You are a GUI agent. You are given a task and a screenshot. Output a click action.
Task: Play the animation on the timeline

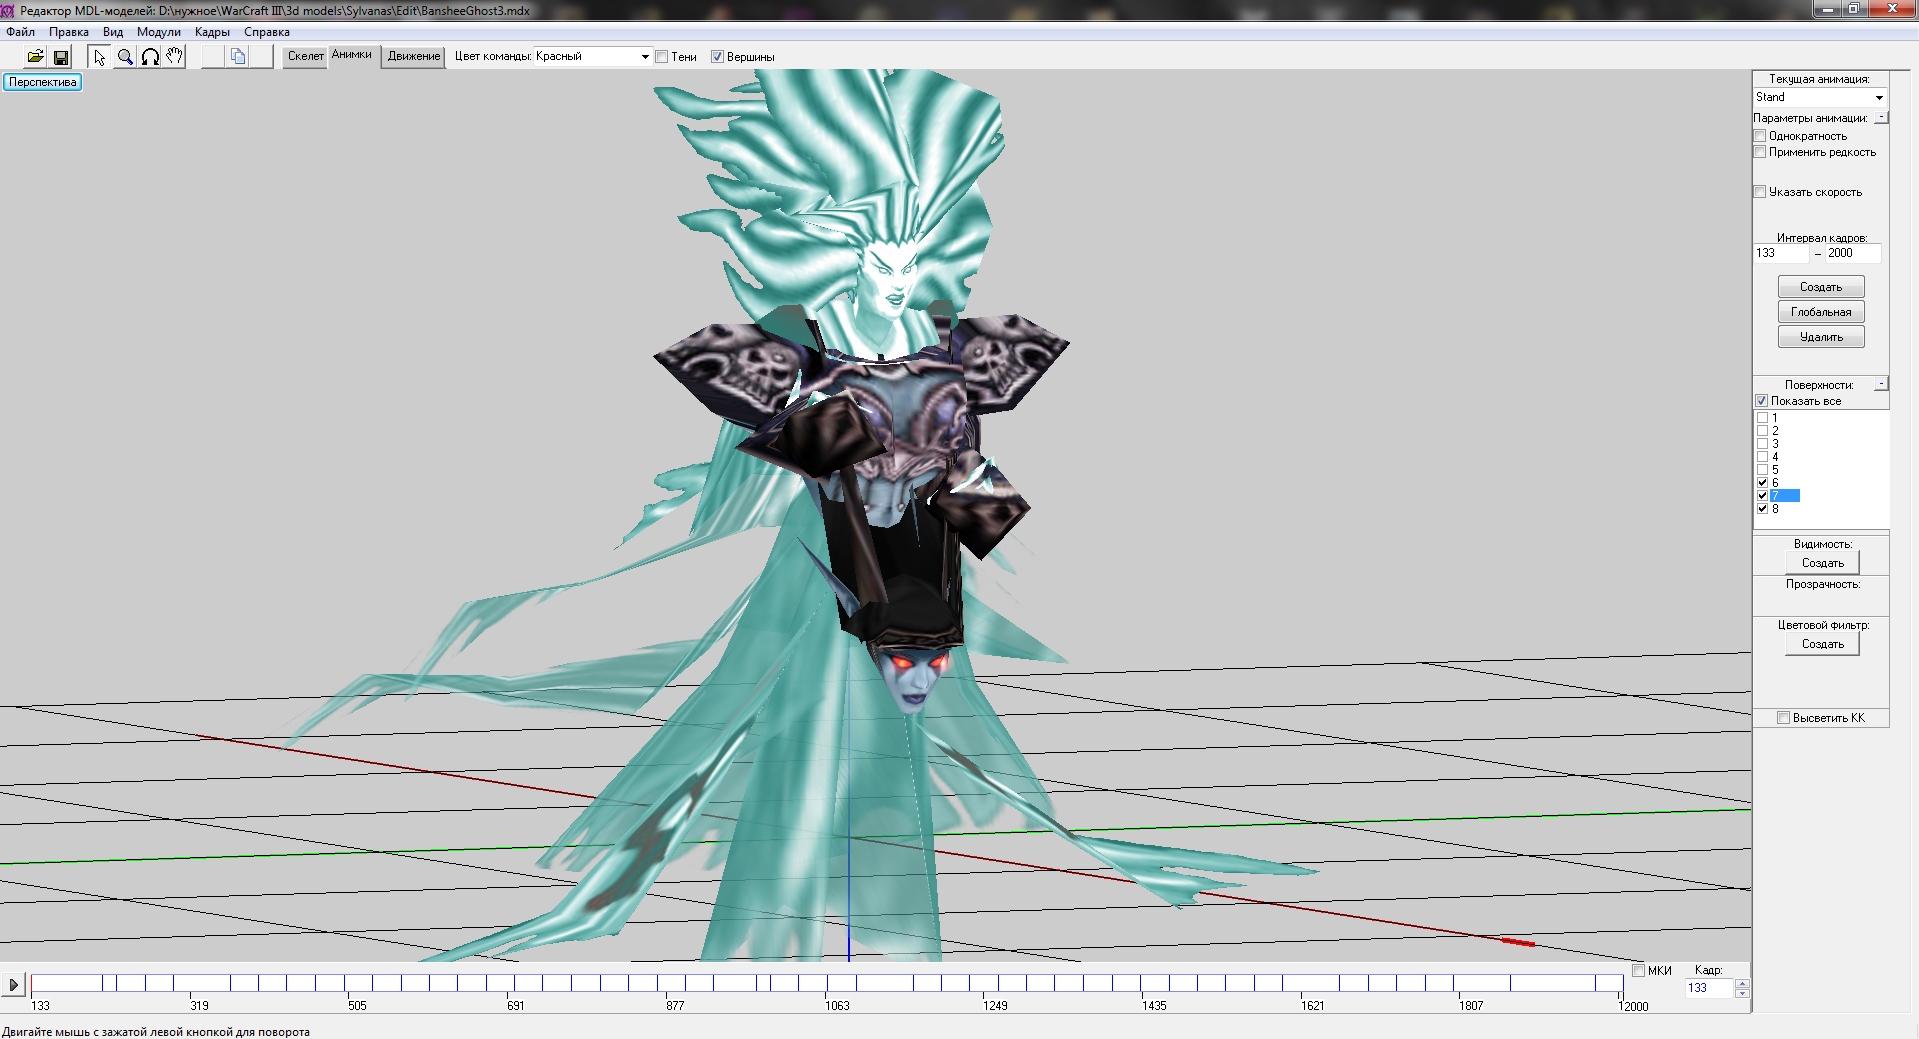tap(13, 985)
